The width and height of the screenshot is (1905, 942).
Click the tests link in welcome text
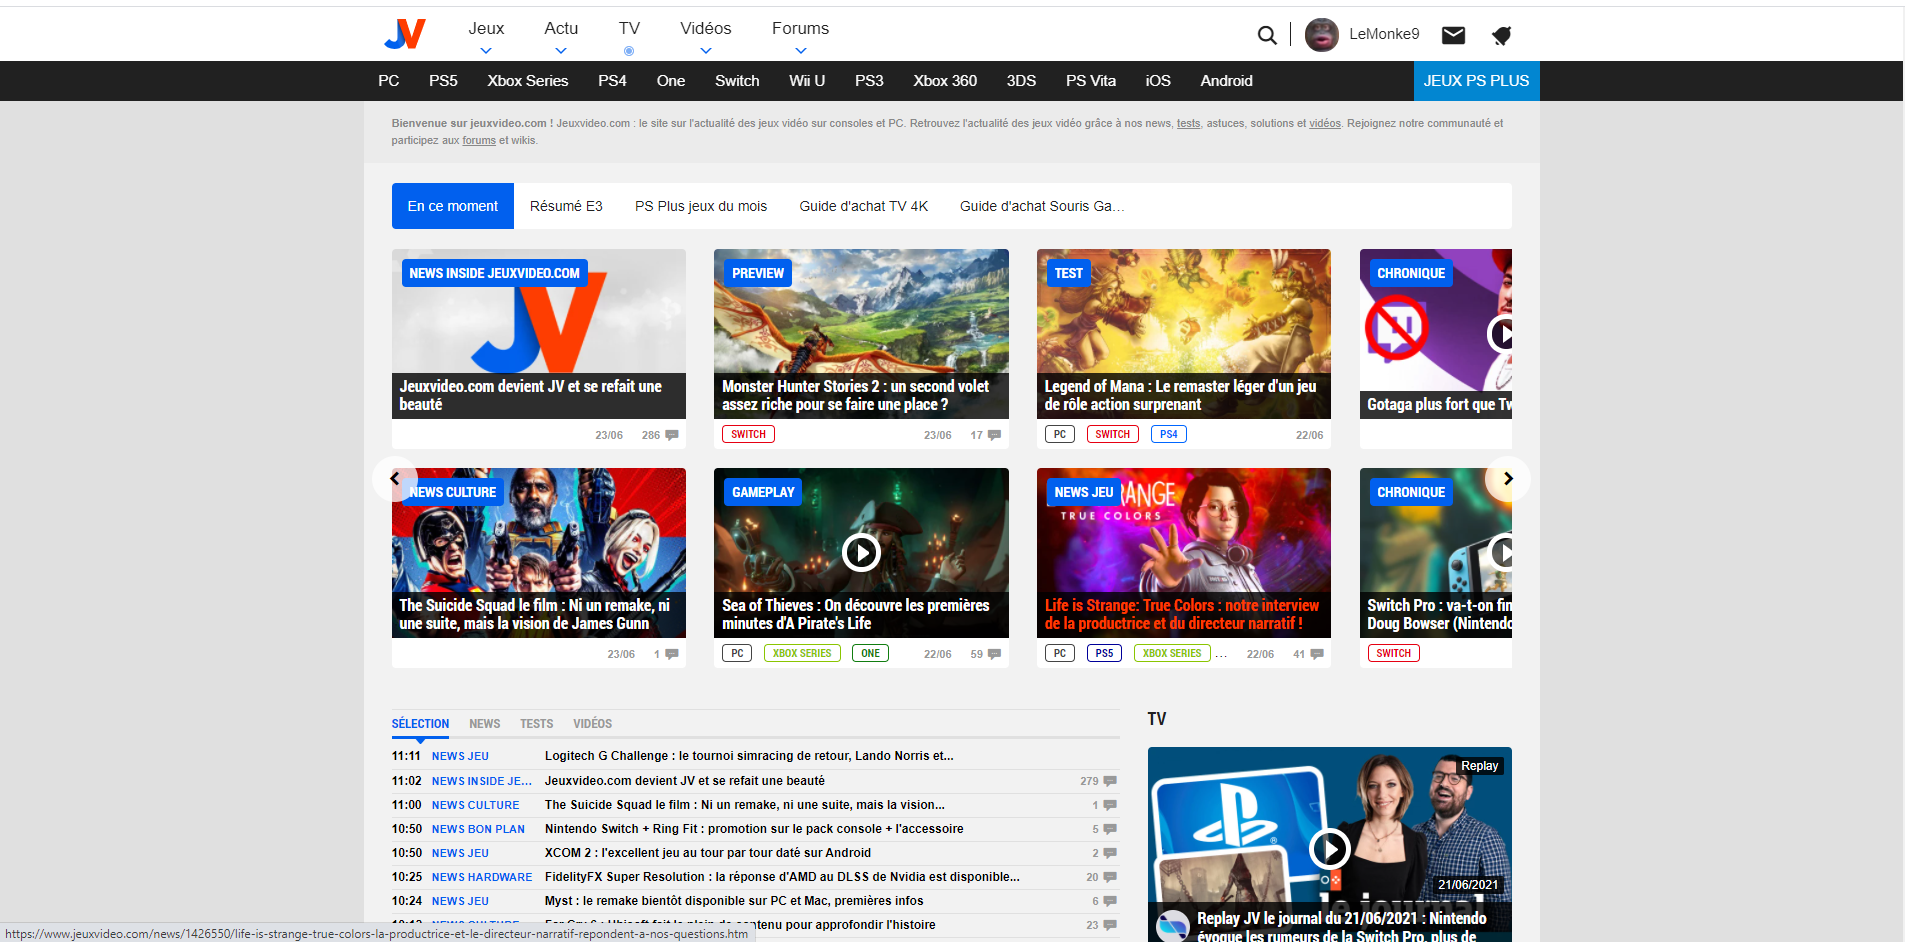pyautogui.click(x=1188, y=124)
